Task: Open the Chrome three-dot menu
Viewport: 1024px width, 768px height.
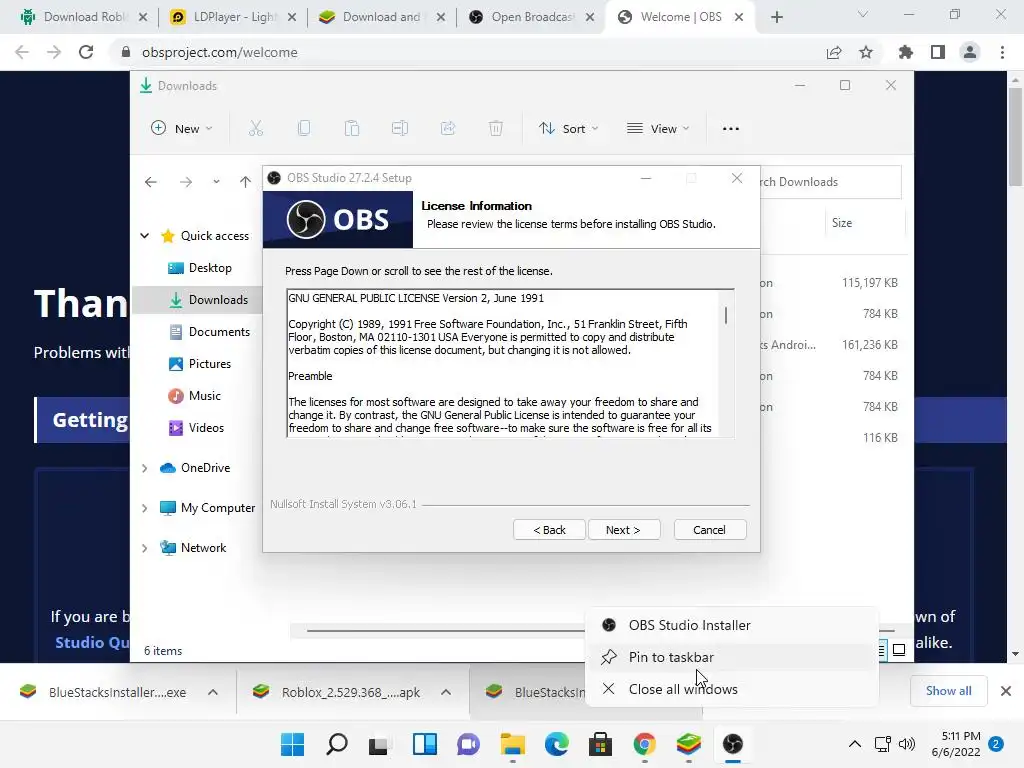Action: [x=1002, y=52]
